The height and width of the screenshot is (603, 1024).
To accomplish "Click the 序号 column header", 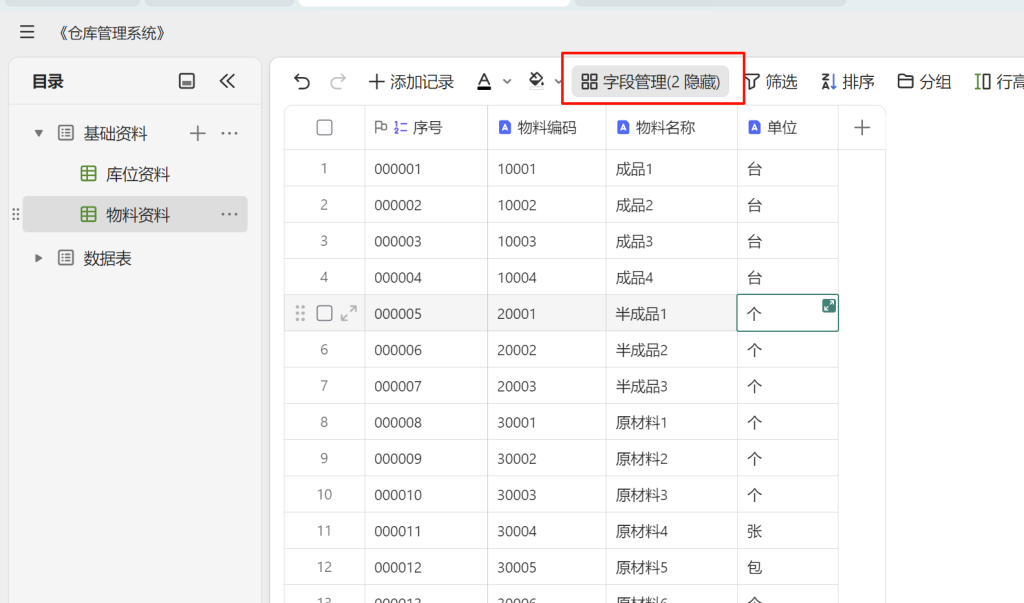I will (426, 127).
